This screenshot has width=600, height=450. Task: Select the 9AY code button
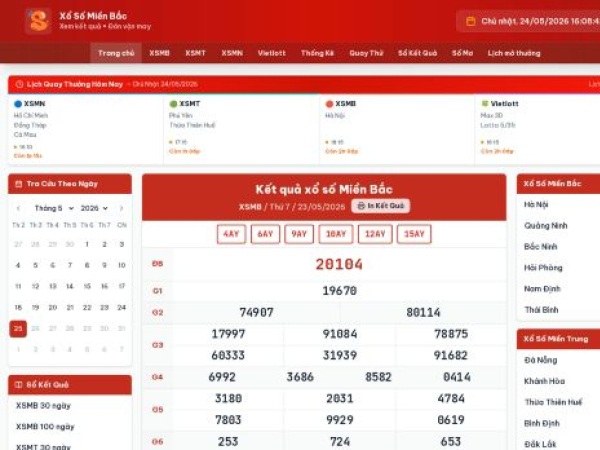click(x=299, y=234)
